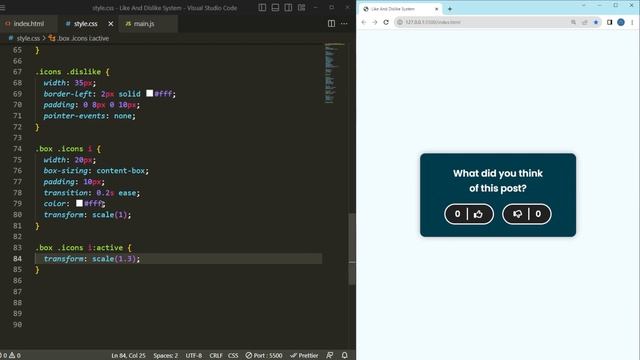Click Ln 84, Col 25 indicator

point(128,356)
